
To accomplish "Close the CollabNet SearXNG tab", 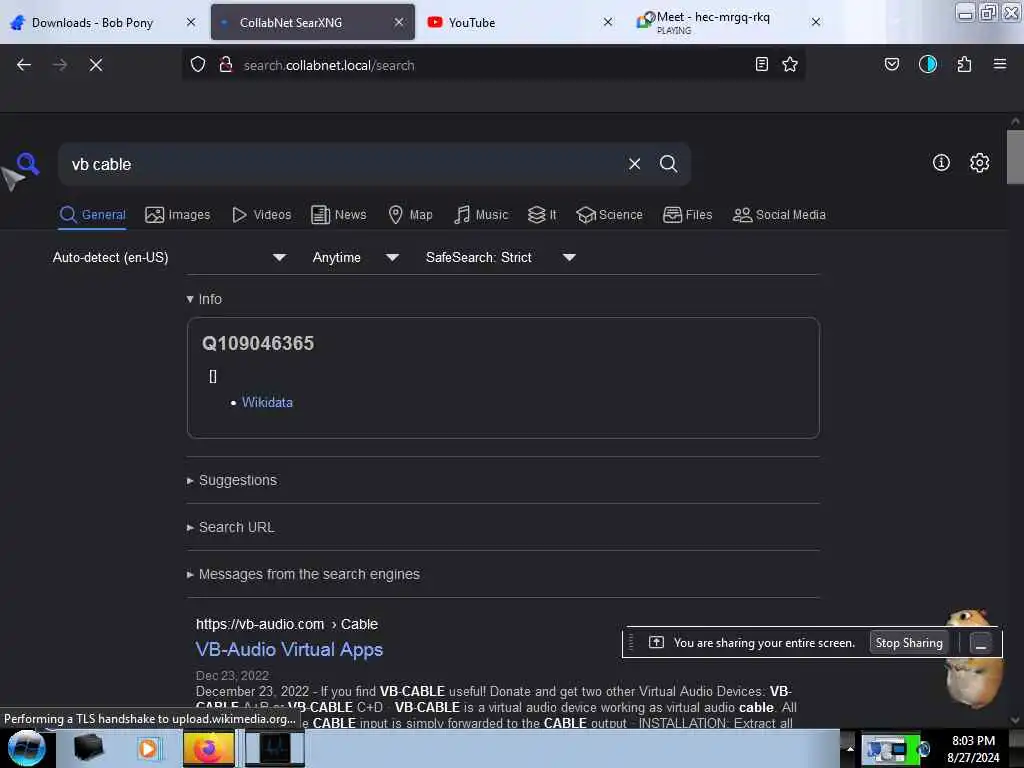I will (398, 22).
